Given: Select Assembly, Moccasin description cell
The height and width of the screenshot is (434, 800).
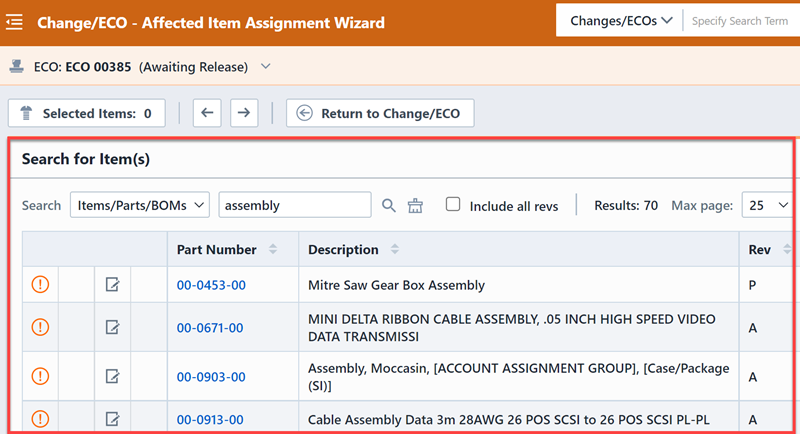Looking at the screenshot, I should pyautogui.click(x=518, y=376).
